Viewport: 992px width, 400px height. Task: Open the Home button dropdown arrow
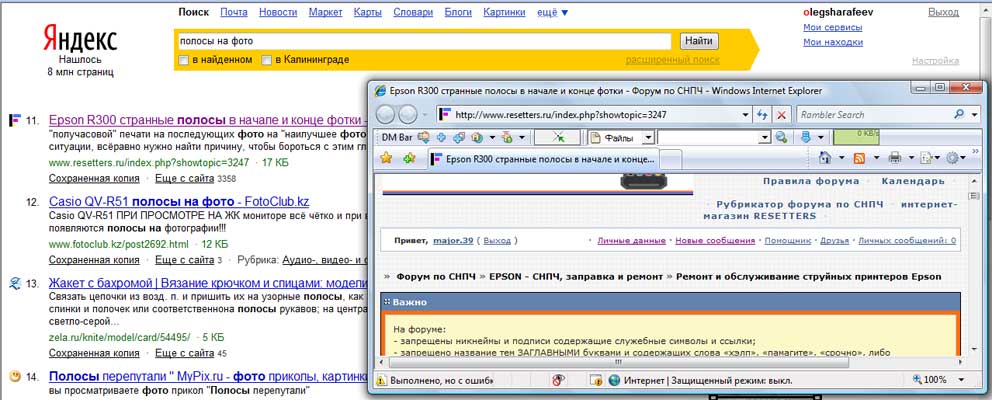point(842,158)
